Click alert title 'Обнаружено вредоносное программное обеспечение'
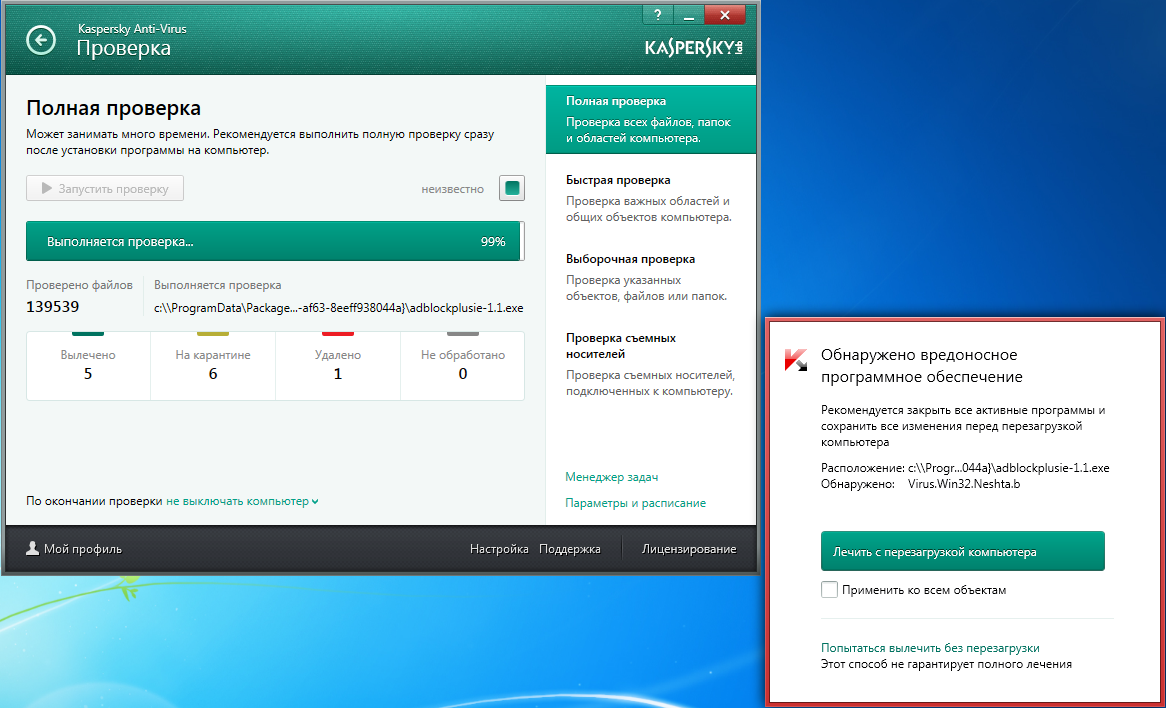 (922, 365)
